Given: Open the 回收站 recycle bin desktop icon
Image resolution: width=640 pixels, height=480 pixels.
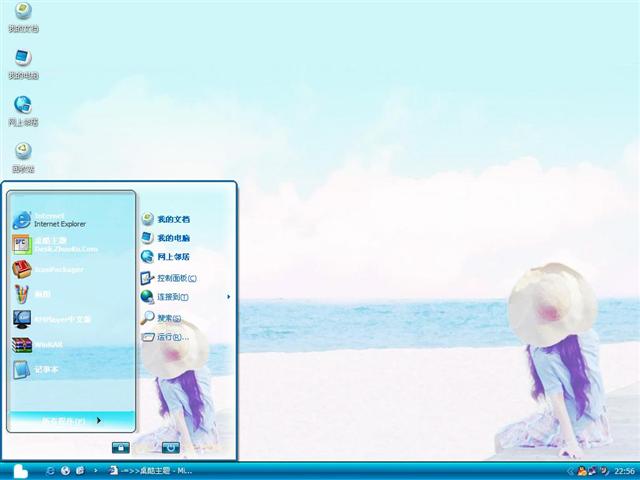Looking at the screenshot, I should point(23,158).
